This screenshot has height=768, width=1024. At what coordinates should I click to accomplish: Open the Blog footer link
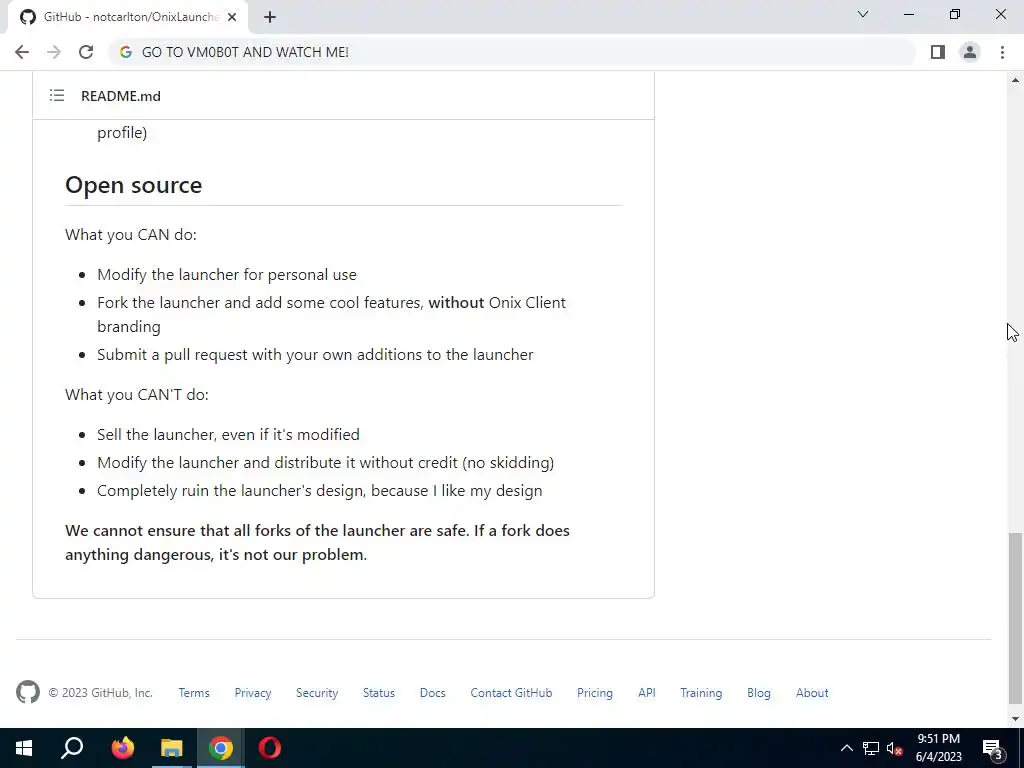[x=759, y=693]
